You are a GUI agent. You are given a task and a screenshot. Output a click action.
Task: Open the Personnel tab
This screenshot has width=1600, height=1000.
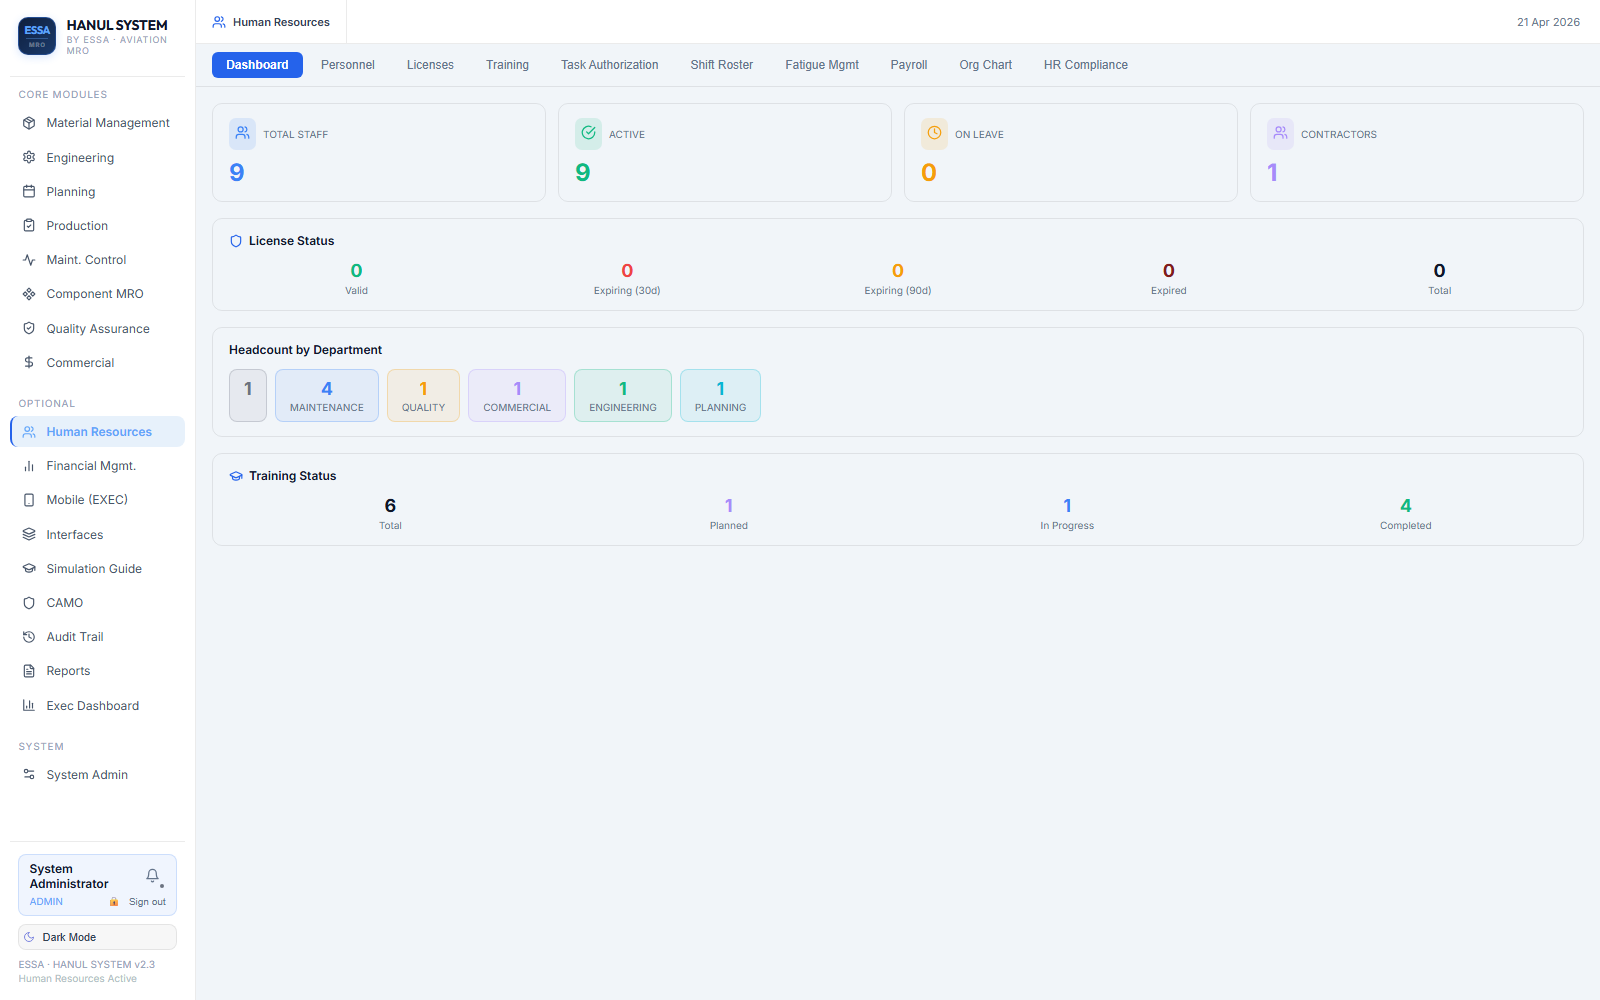coord(347,65)
